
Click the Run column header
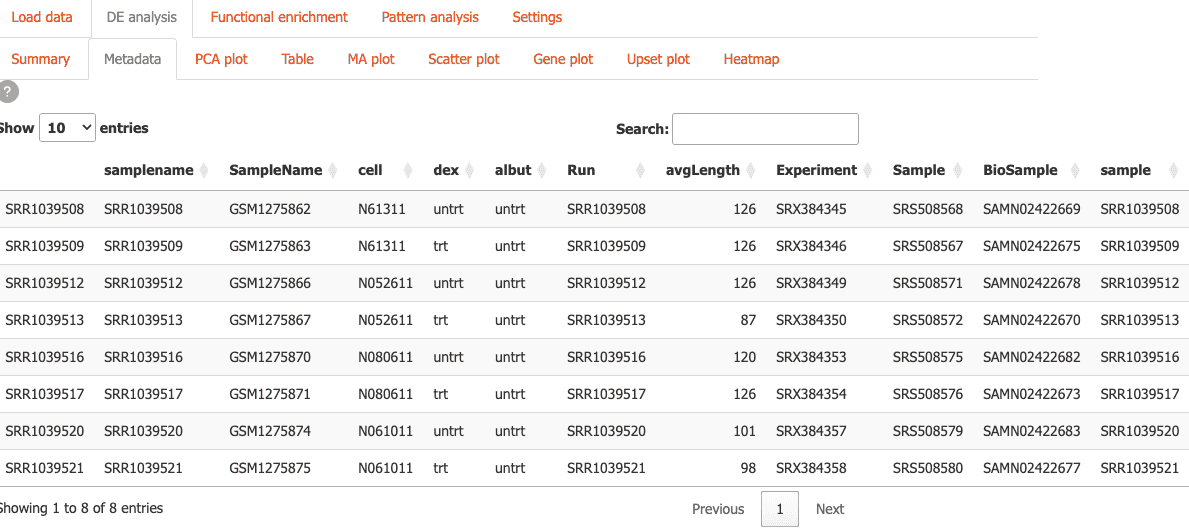coord(581,171)
